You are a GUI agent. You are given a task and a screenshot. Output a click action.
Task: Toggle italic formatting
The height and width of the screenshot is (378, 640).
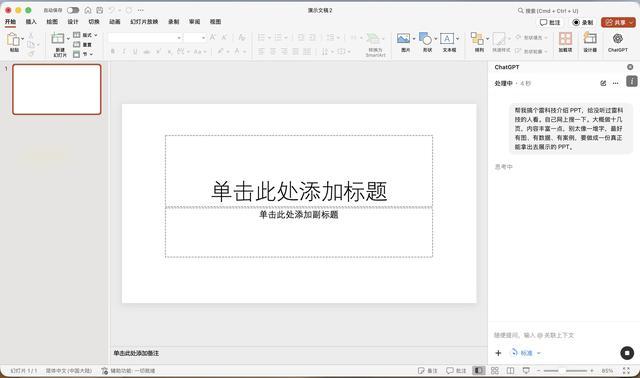(x=124, y=51)
